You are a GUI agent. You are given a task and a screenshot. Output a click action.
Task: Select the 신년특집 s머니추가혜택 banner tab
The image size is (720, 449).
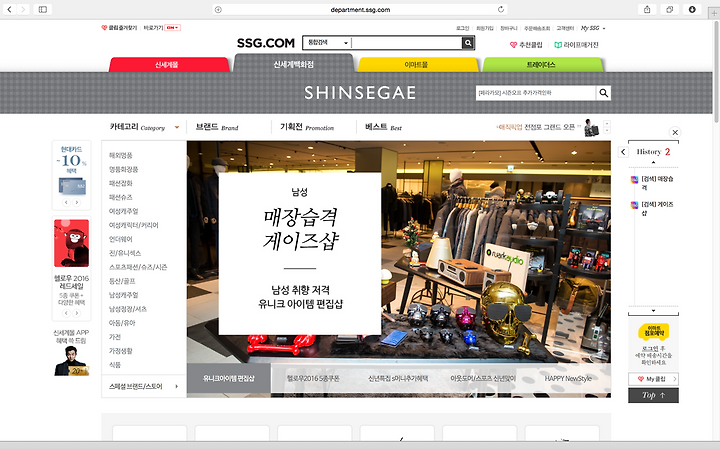[x=398, y=378]
